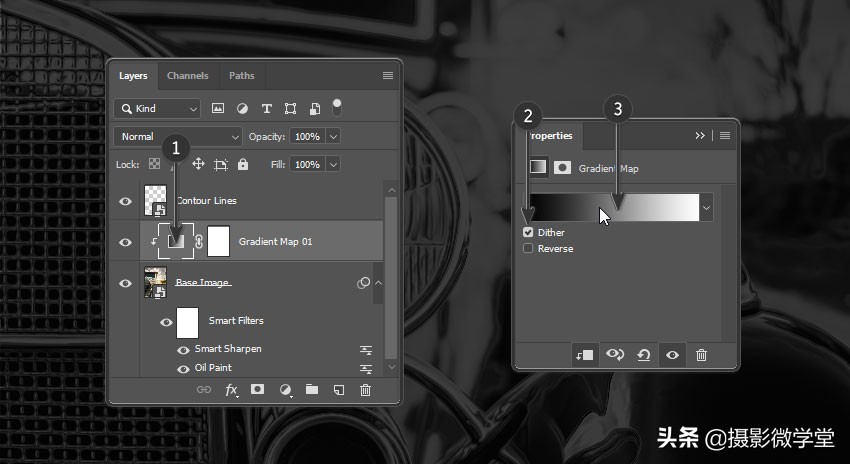850x464 pixels.
Task: Click the gradient bar to edit gradient
Action: [614, 207]
